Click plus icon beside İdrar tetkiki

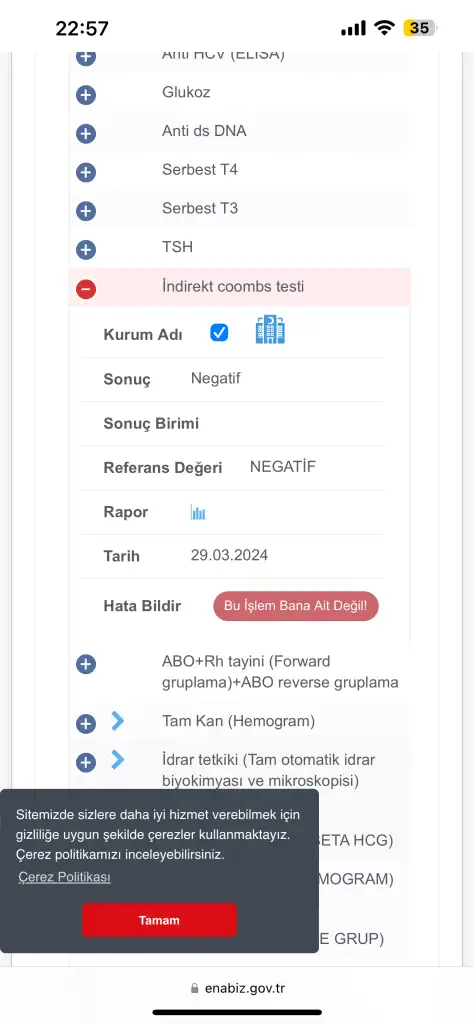point(86,762)
